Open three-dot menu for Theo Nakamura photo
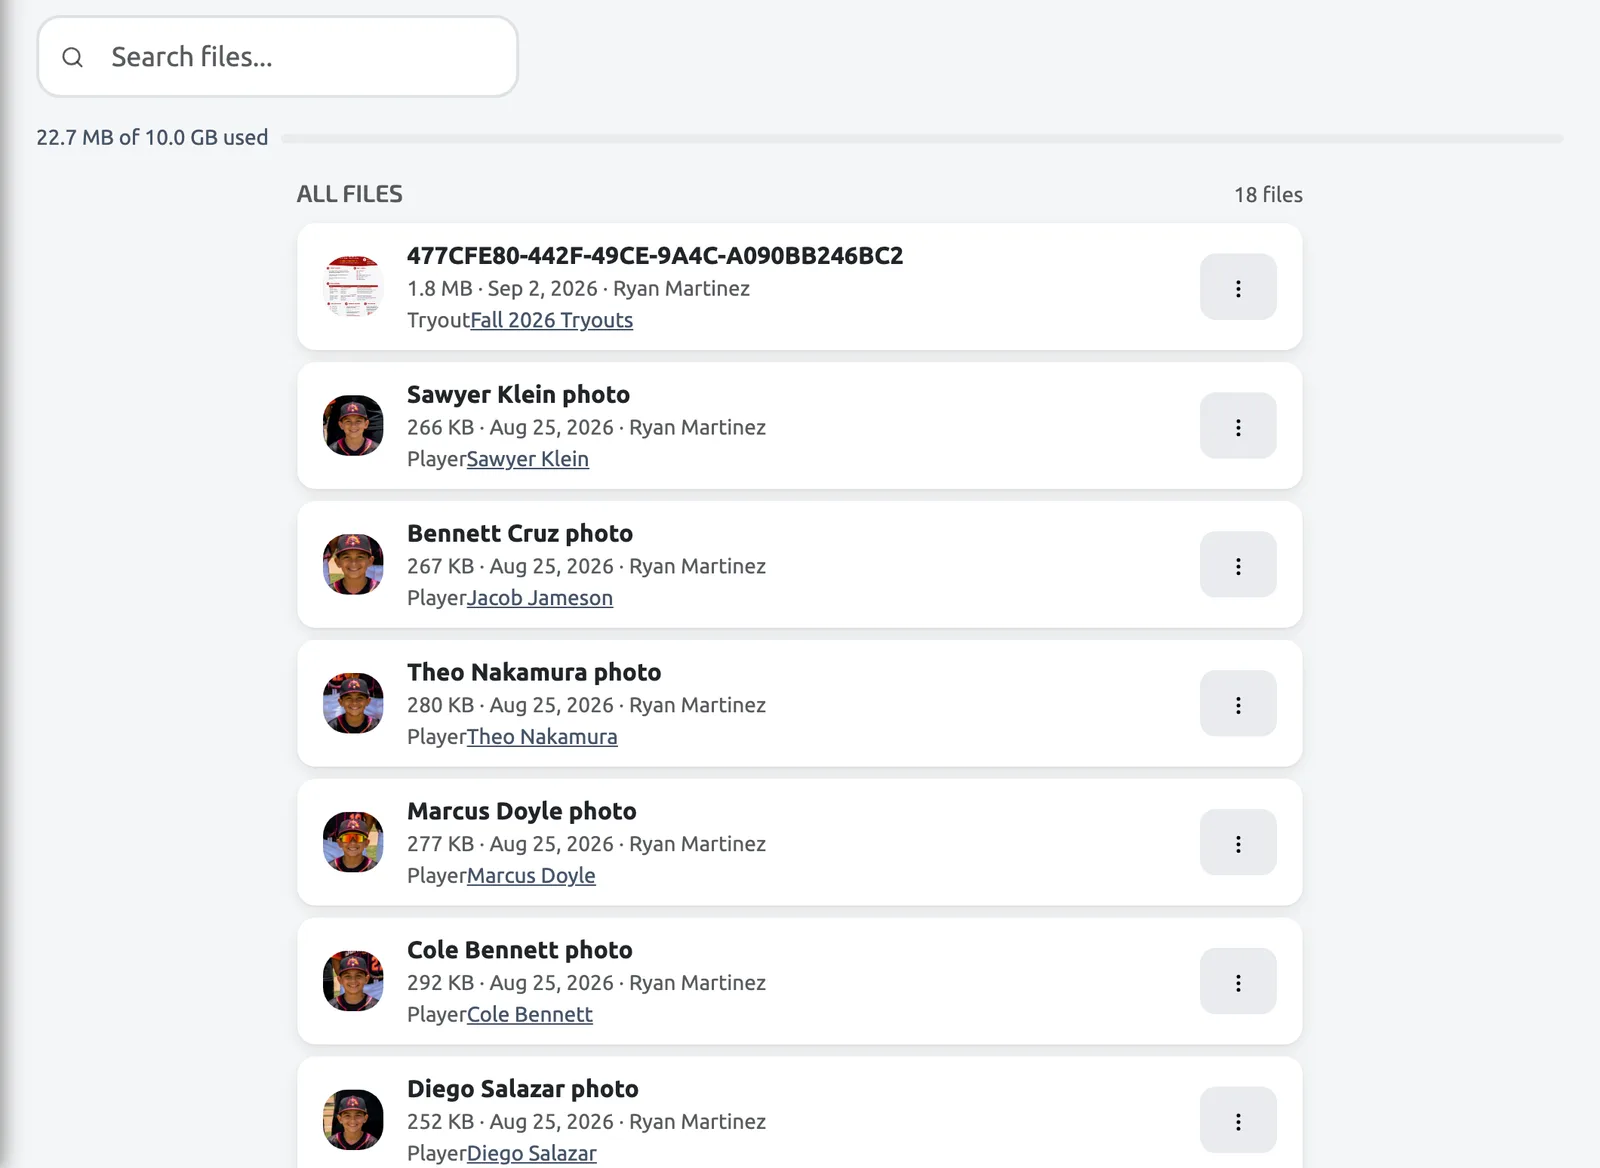Viewport: 1600px width, 1168px height. tap(1238, 704)
